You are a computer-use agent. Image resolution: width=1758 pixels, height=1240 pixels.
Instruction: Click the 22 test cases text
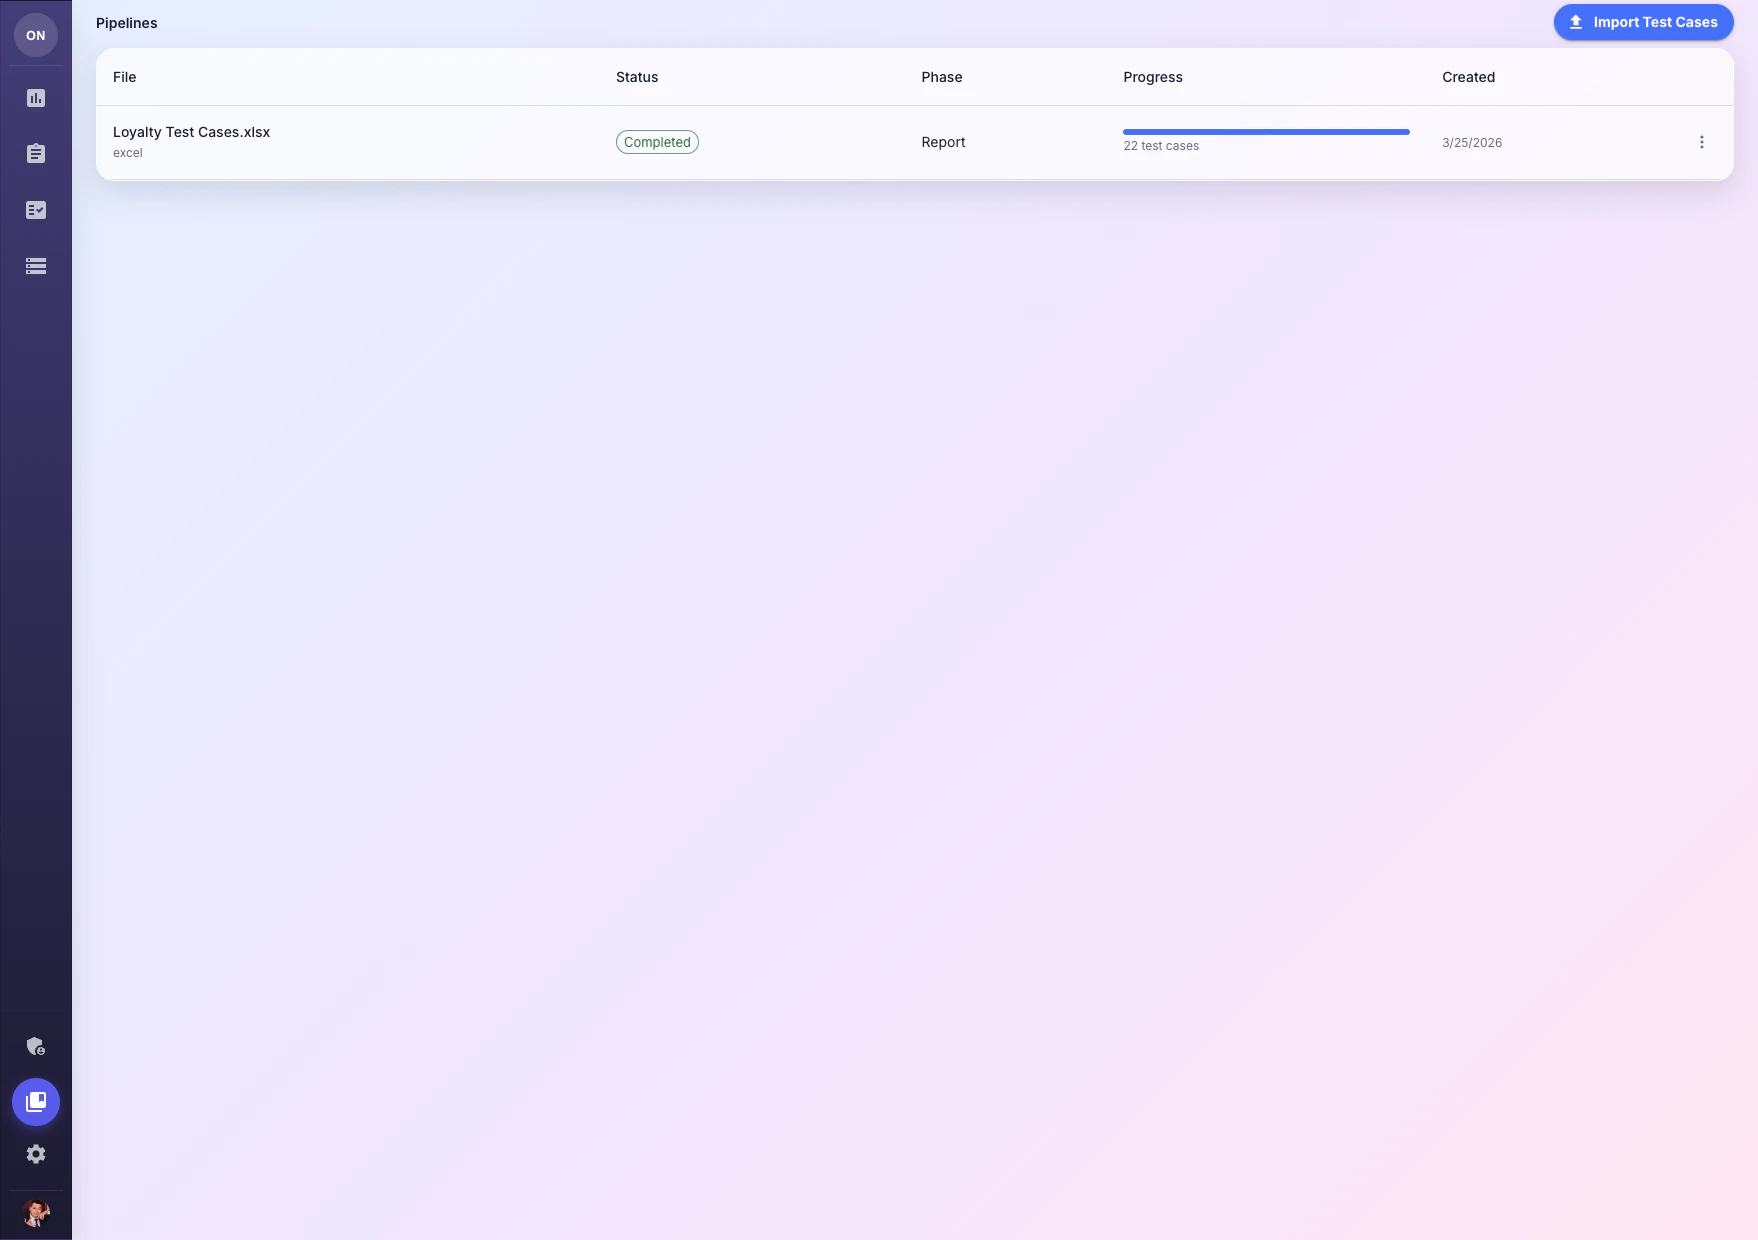pos(1161,145)
